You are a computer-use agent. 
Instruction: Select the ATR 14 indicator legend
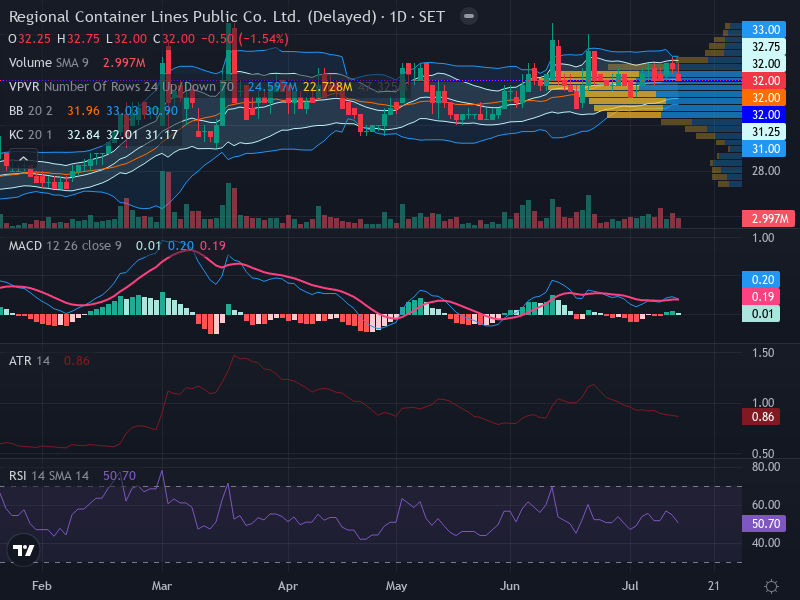click(x=29, y=361)
